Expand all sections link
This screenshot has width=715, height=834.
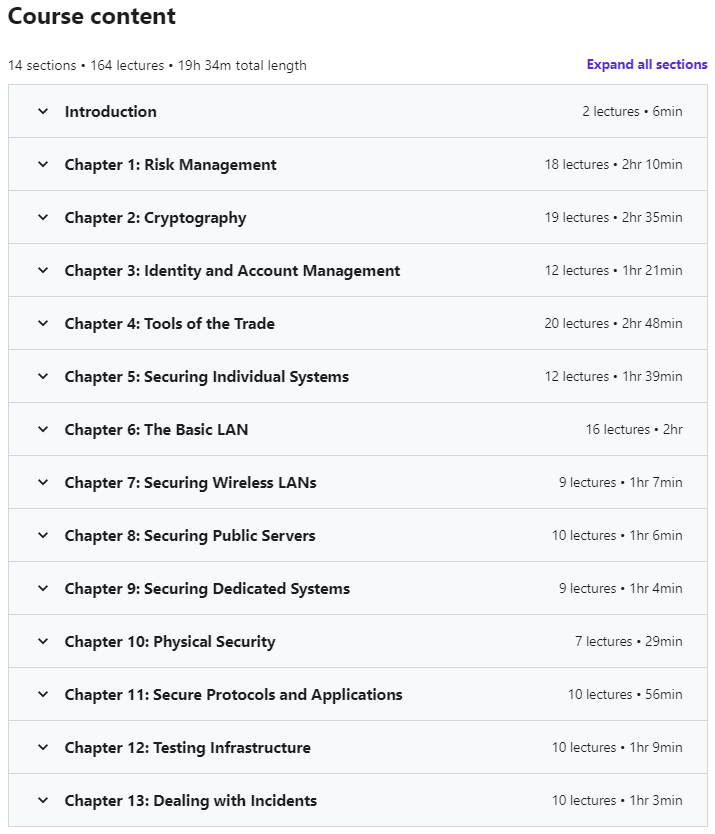point(647,64)
